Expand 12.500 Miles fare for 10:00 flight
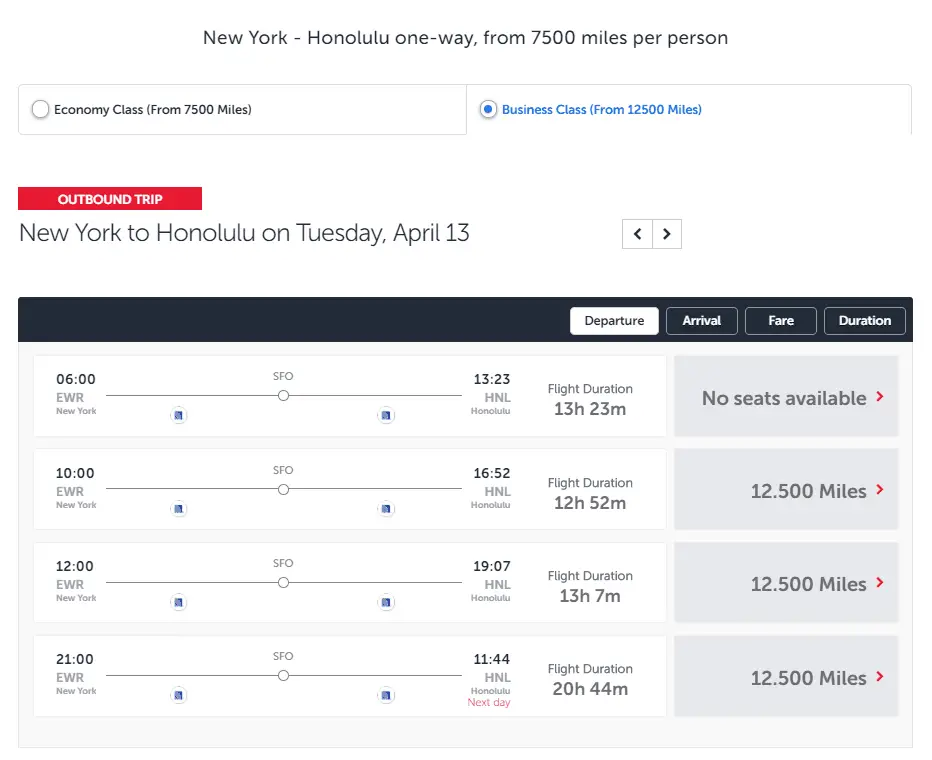Image resolution: width=932 pixels, height=760 pixels. tap(786, 490)
